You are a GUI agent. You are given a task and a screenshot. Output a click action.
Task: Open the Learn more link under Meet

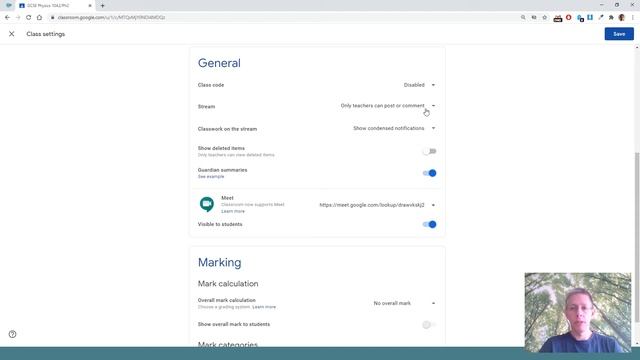[233, 211]
